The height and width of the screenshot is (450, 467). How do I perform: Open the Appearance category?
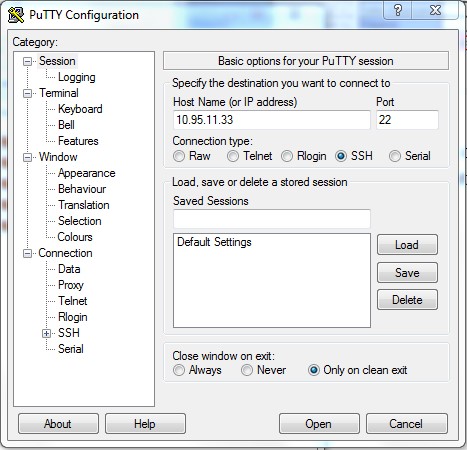[x=86, y=173]
